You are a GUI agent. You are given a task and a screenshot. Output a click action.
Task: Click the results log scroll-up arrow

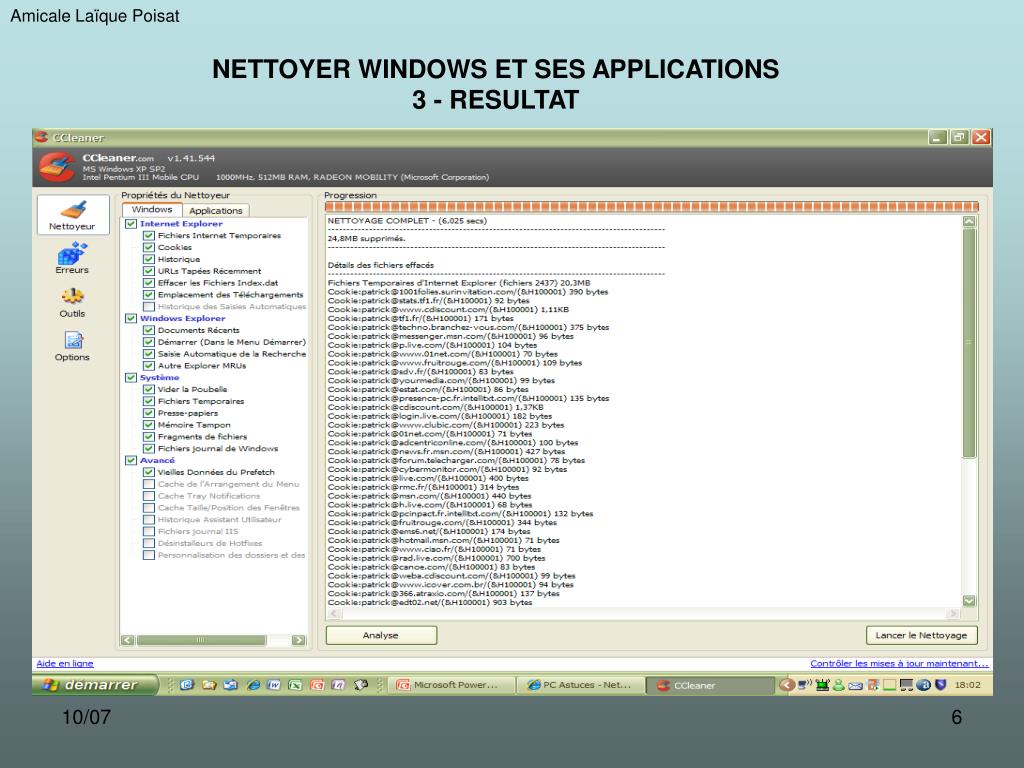[x=969, y=222]
